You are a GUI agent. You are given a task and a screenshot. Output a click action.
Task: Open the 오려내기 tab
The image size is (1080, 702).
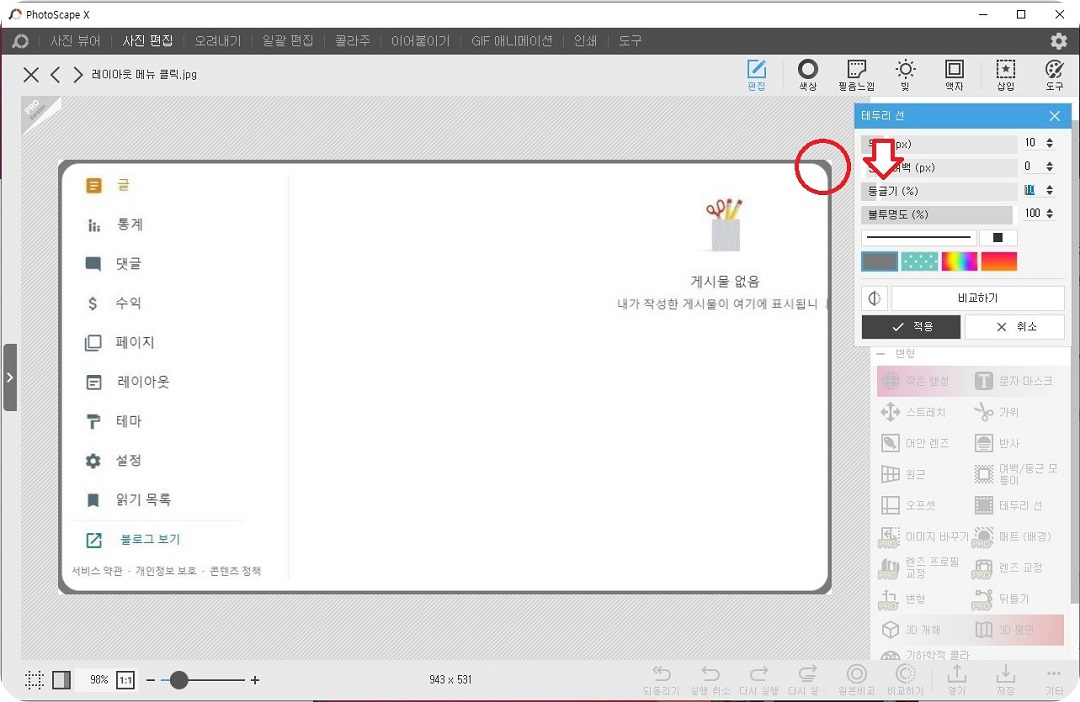pos(218,41)
